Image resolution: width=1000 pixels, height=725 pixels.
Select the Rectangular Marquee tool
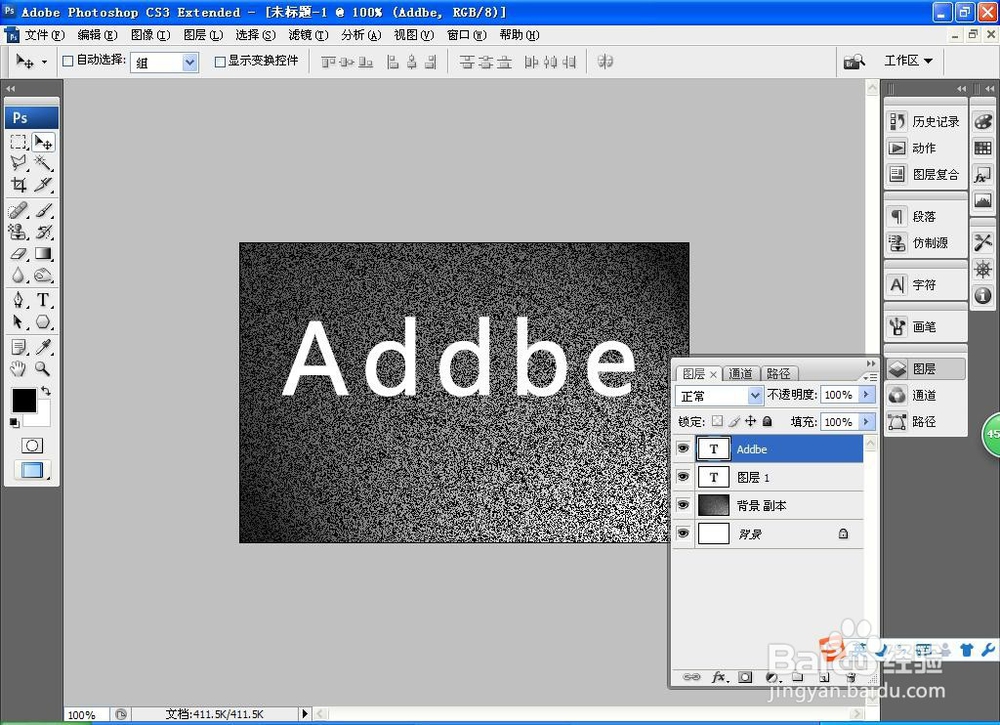18,142
